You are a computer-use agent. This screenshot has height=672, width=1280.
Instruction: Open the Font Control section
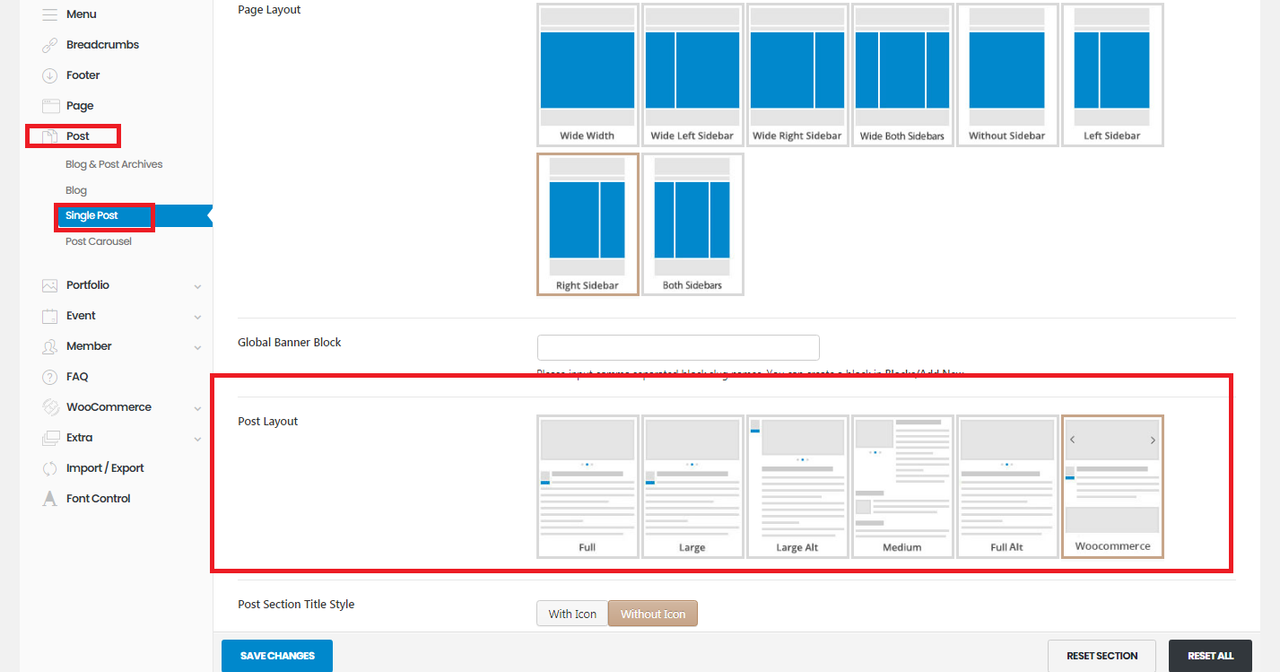[x=98, y=499]
